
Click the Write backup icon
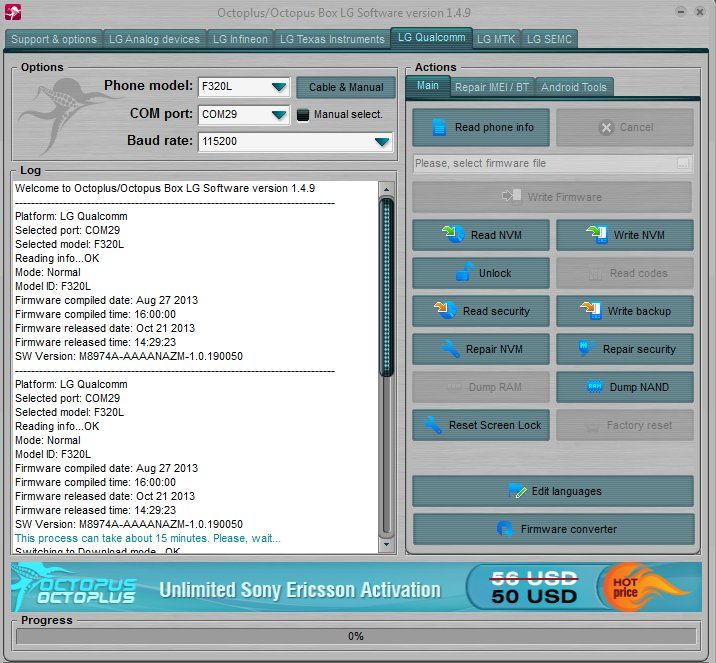pyautogui.click(x=590, y=310)
